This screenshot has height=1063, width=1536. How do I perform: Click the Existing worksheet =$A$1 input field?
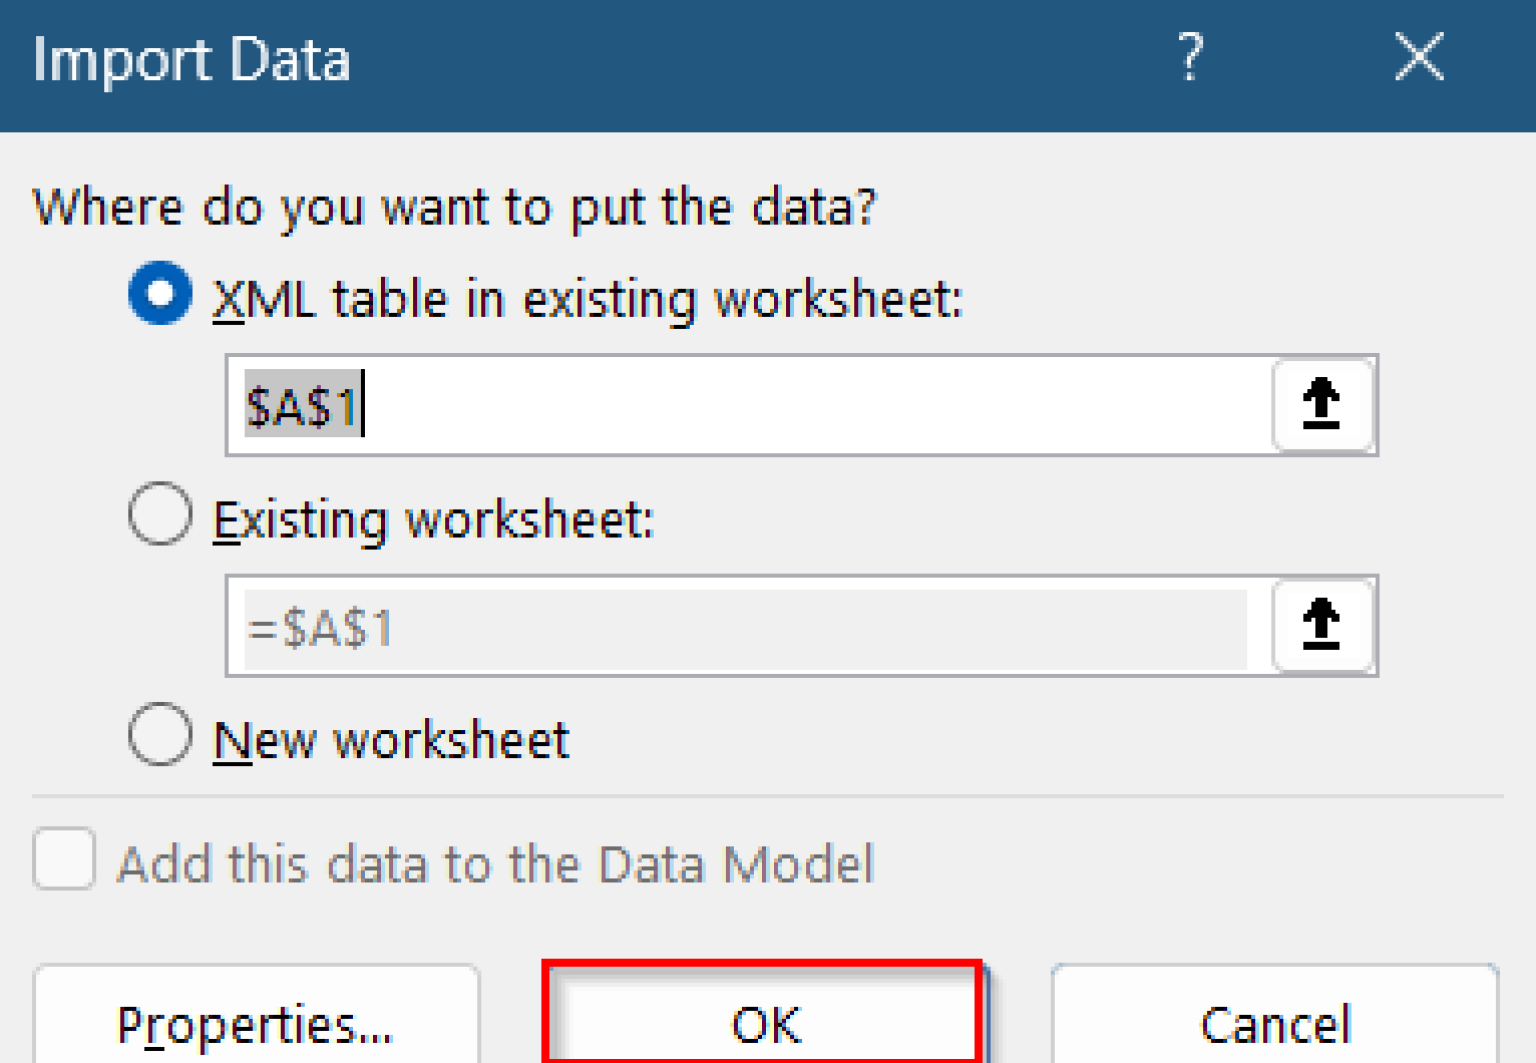tap(745, 628)
